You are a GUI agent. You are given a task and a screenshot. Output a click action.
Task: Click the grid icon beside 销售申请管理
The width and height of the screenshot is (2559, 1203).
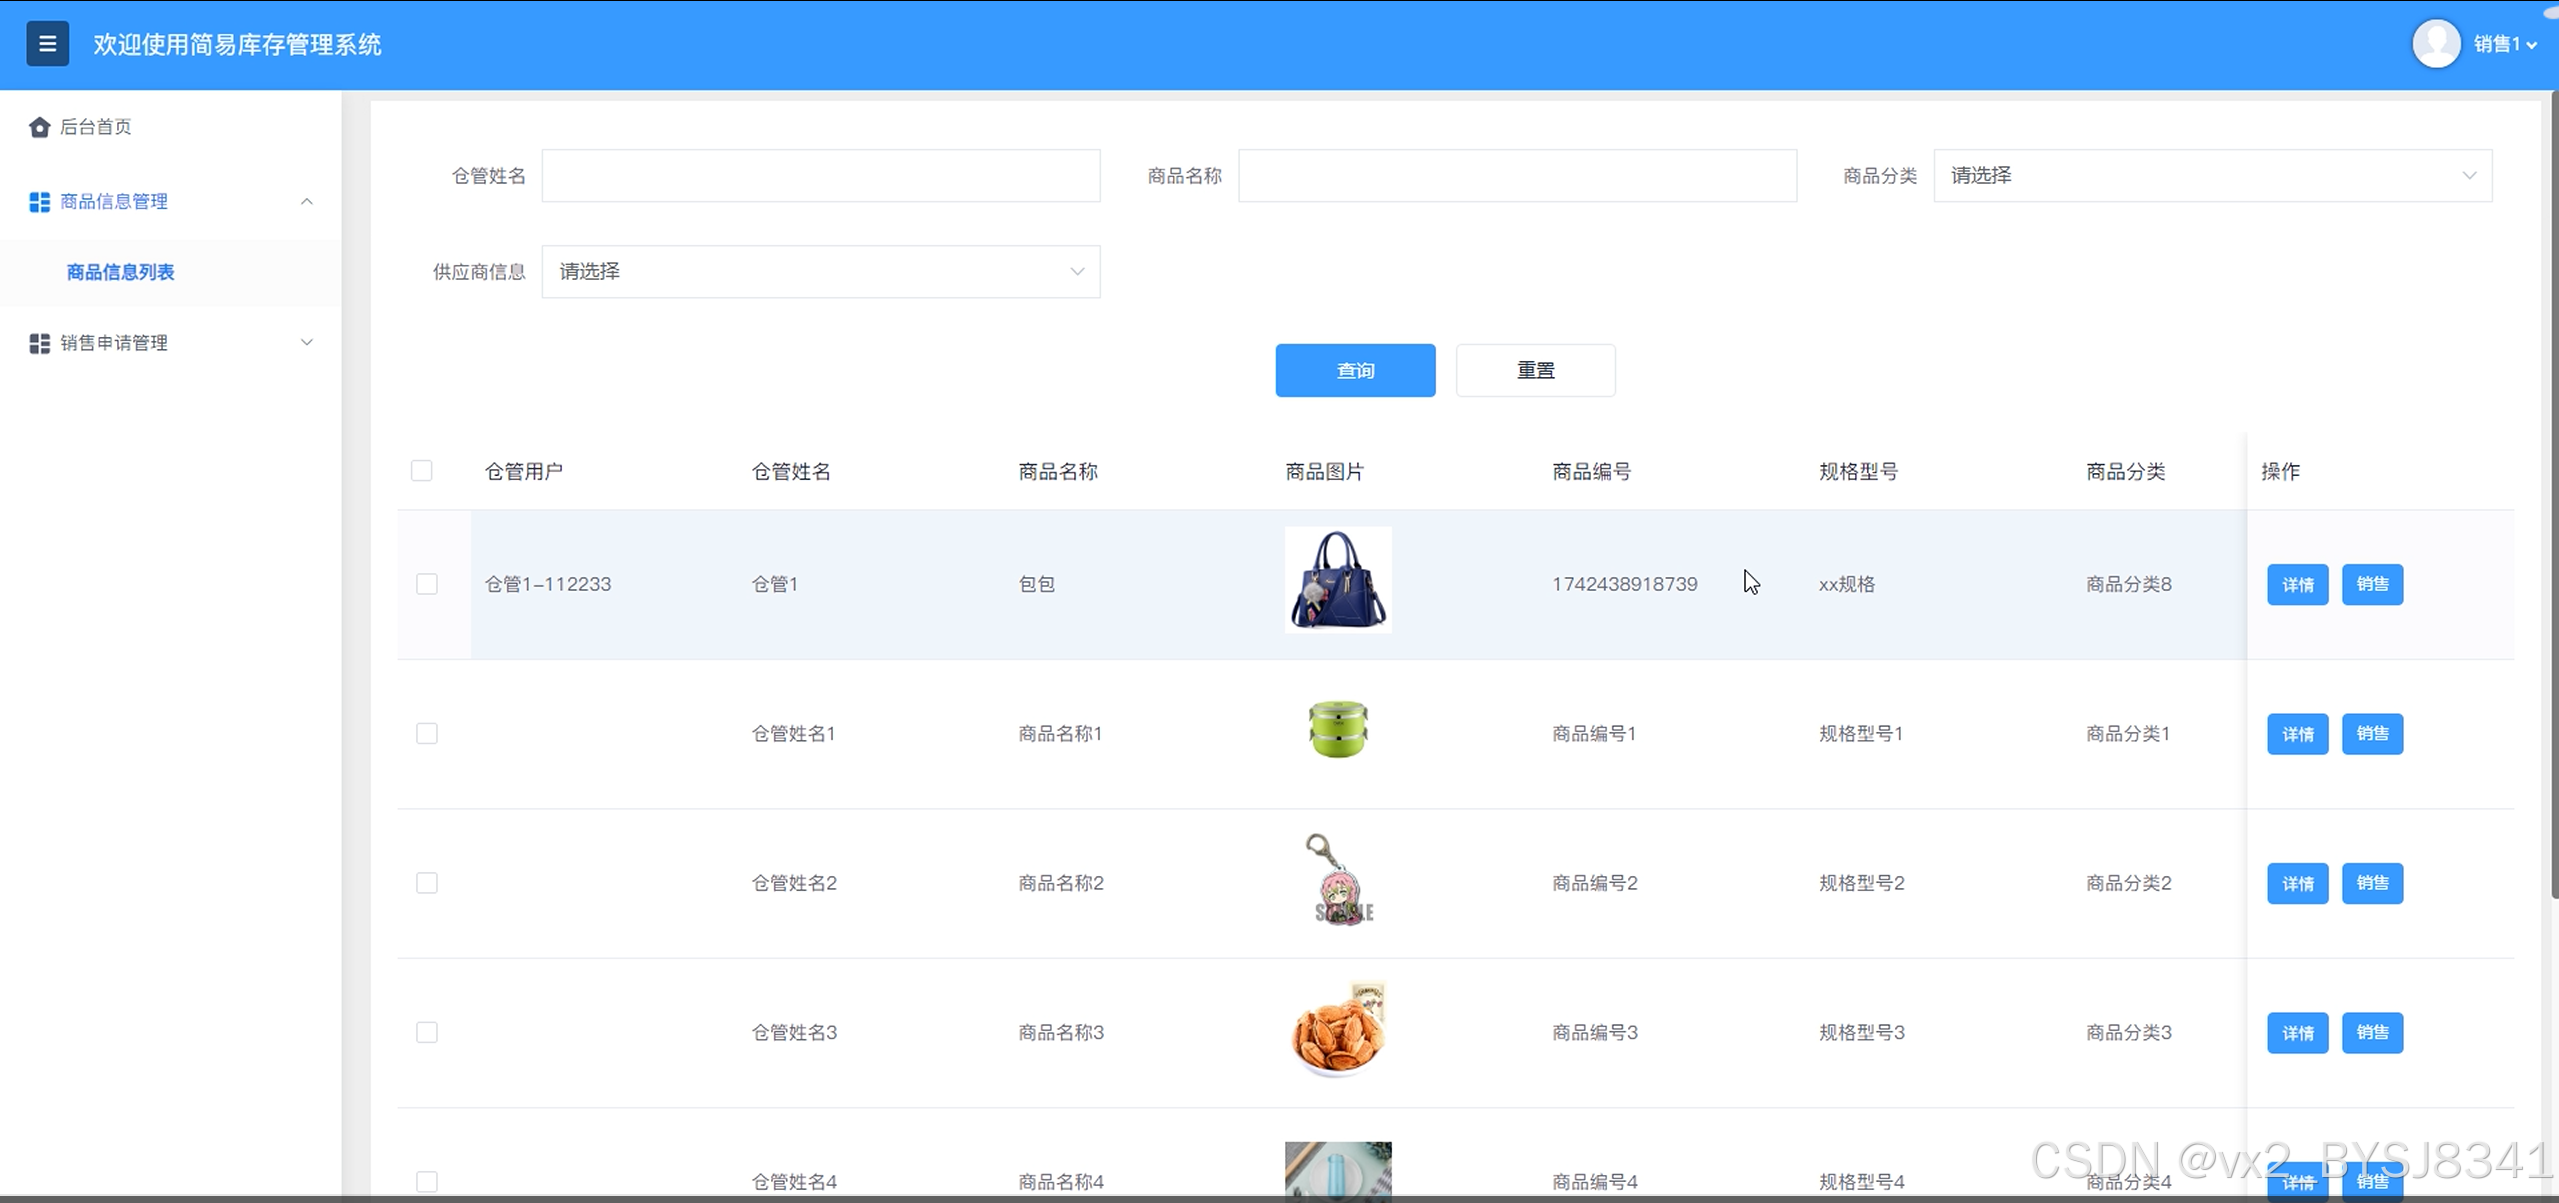39,343
